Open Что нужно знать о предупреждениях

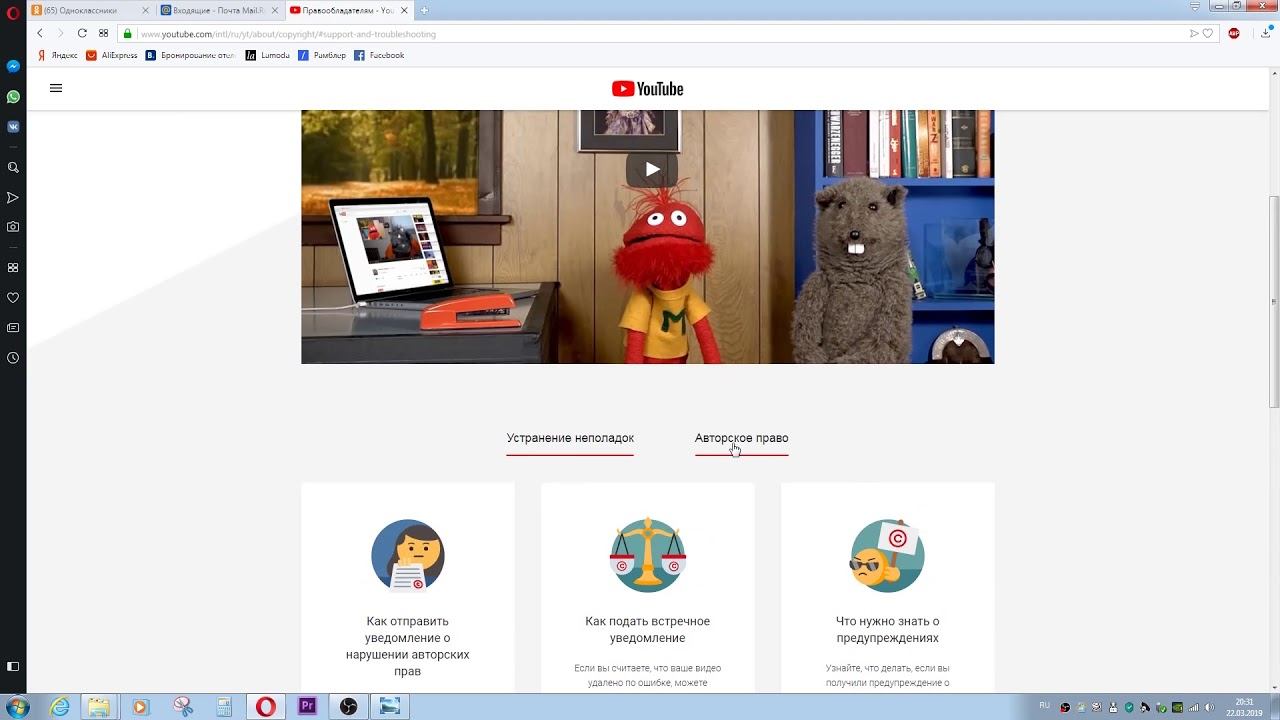coord(888,630)
